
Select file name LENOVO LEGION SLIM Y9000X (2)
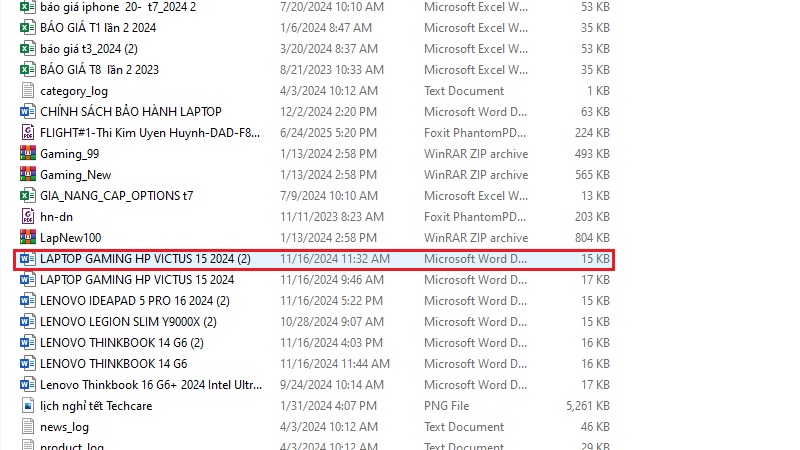tap(129, 321)
